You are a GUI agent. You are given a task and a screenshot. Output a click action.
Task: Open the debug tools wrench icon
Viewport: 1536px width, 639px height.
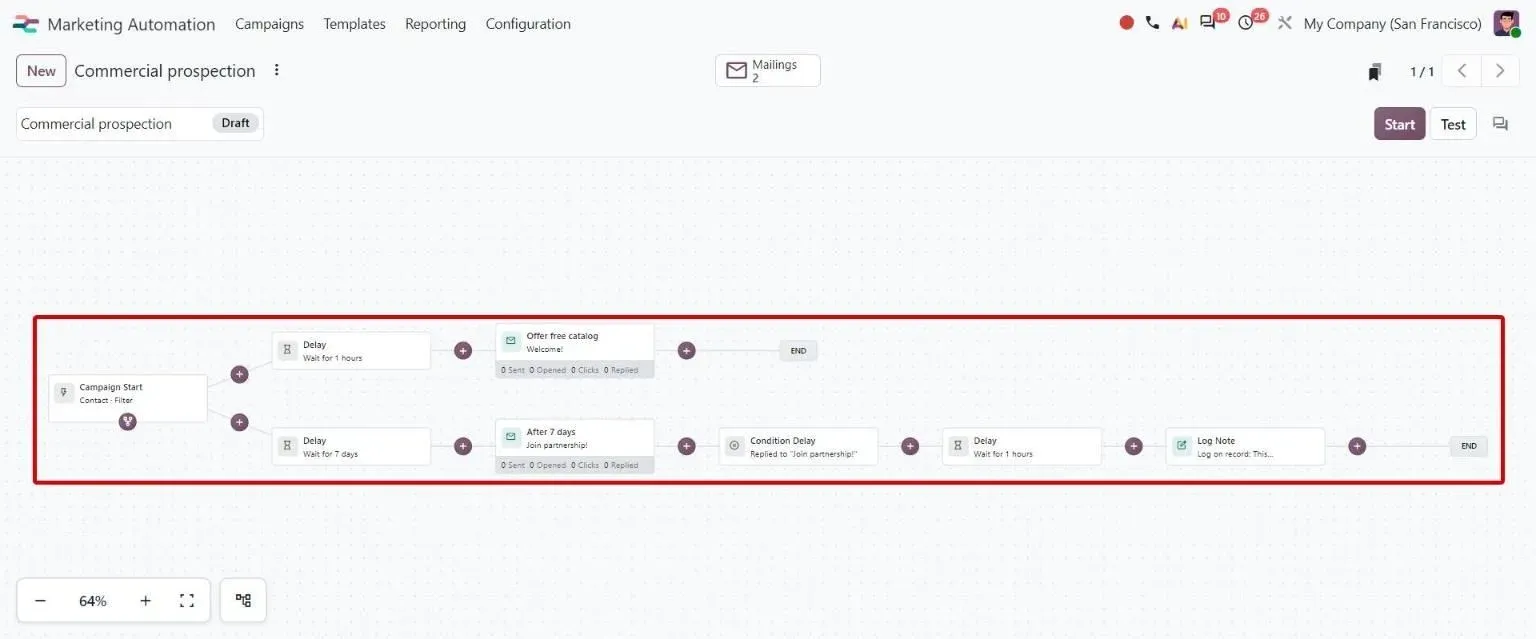(1285, 23)
